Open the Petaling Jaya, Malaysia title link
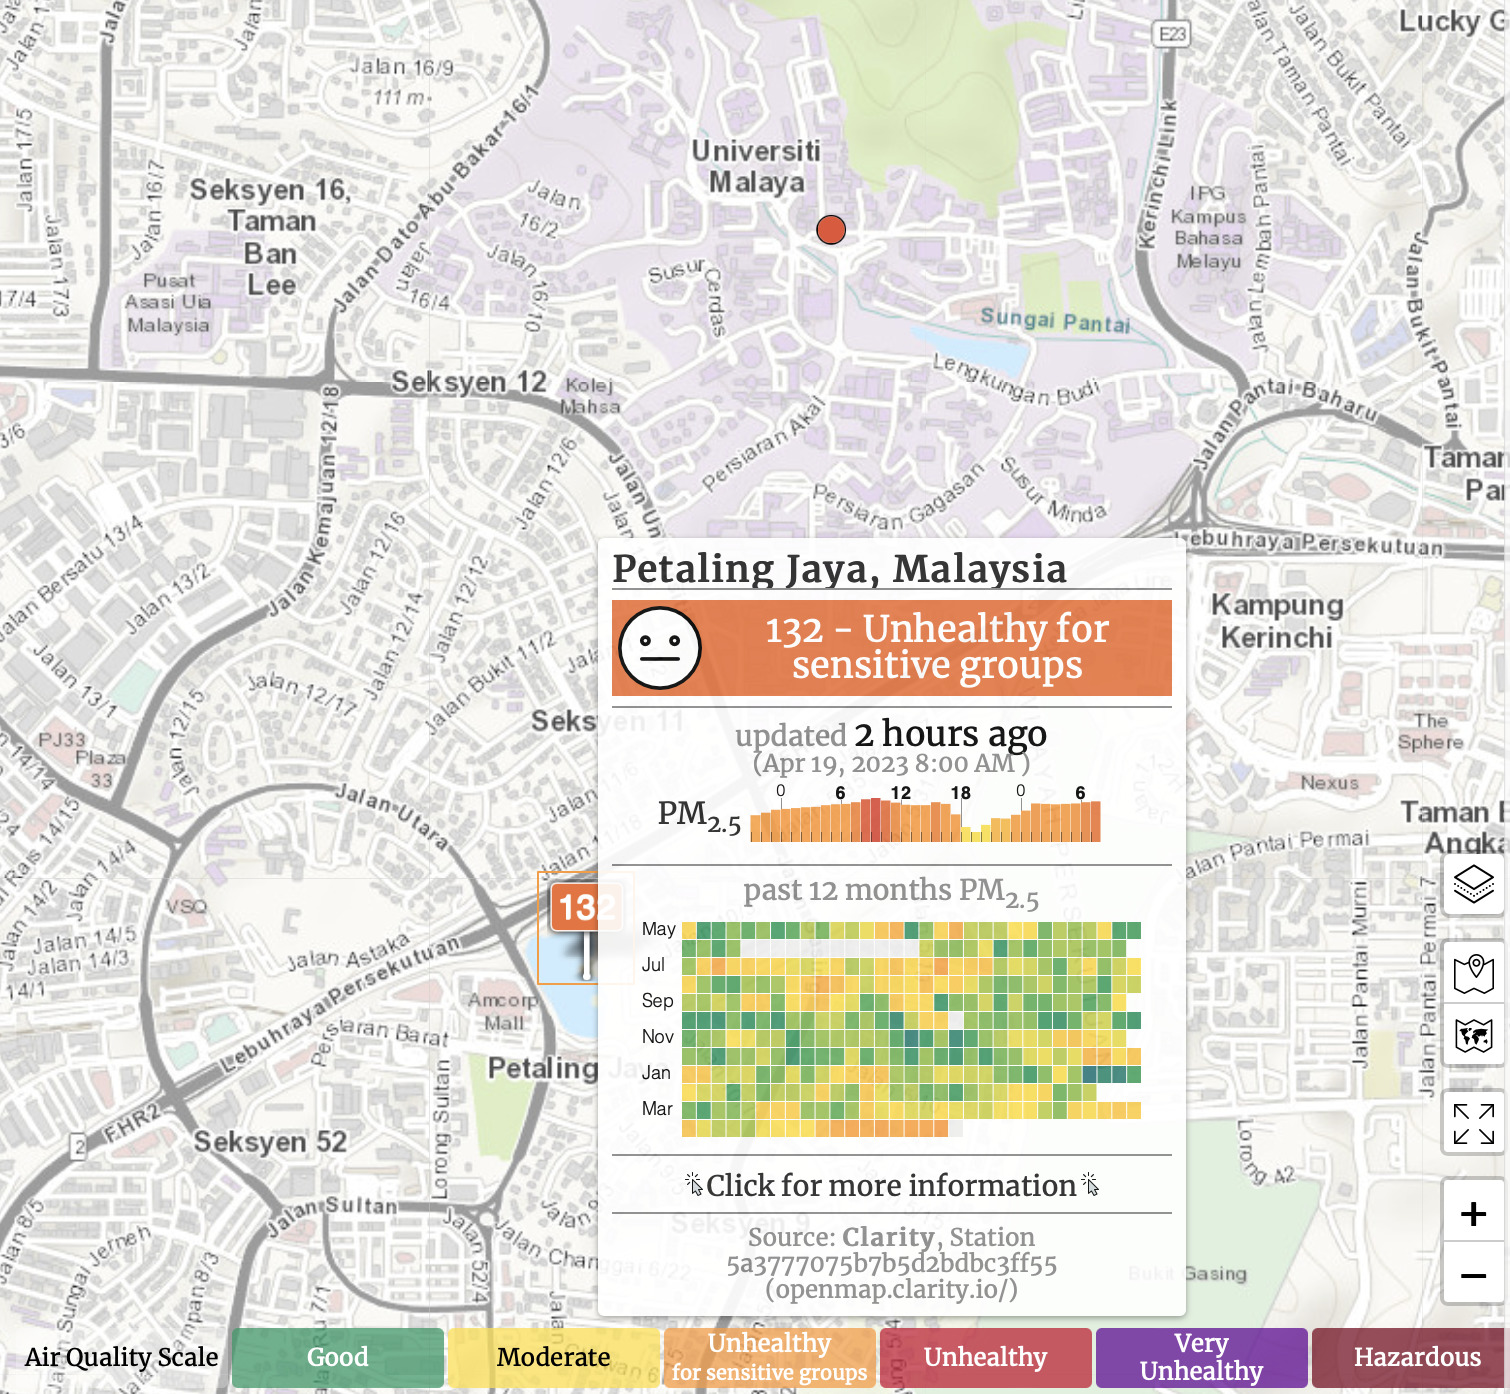Viewport: 1510px width, 1394px height. point(839,568)
